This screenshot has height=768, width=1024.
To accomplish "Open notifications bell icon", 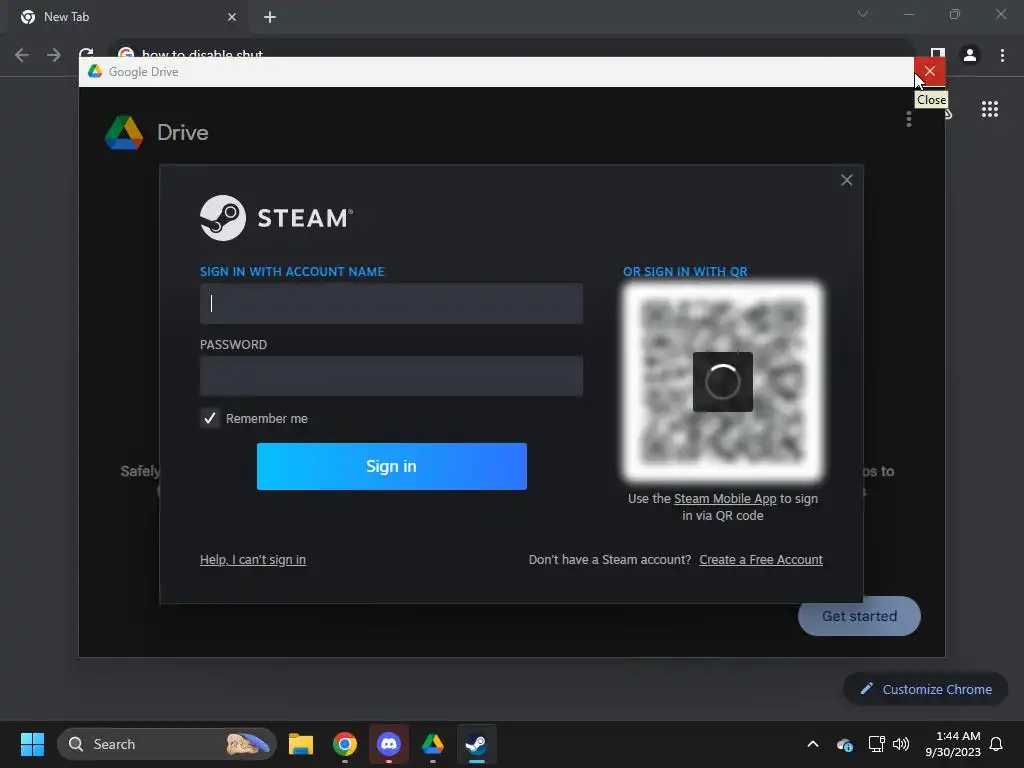I will (996, 744).
